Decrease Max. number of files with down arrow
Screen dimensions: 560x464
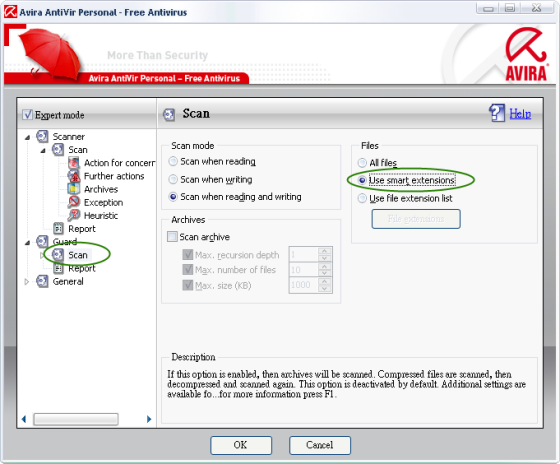[x=324, y=273]
